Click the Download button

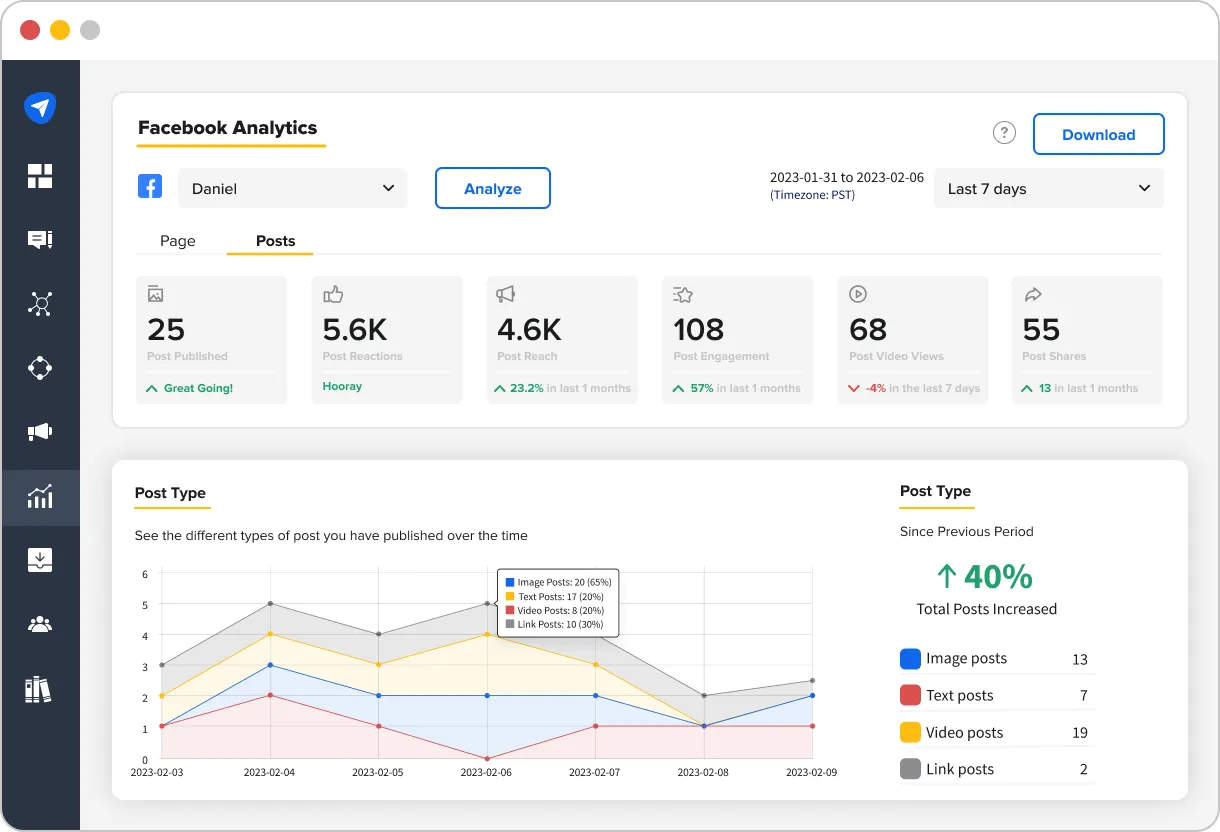tap(1098, 134)
